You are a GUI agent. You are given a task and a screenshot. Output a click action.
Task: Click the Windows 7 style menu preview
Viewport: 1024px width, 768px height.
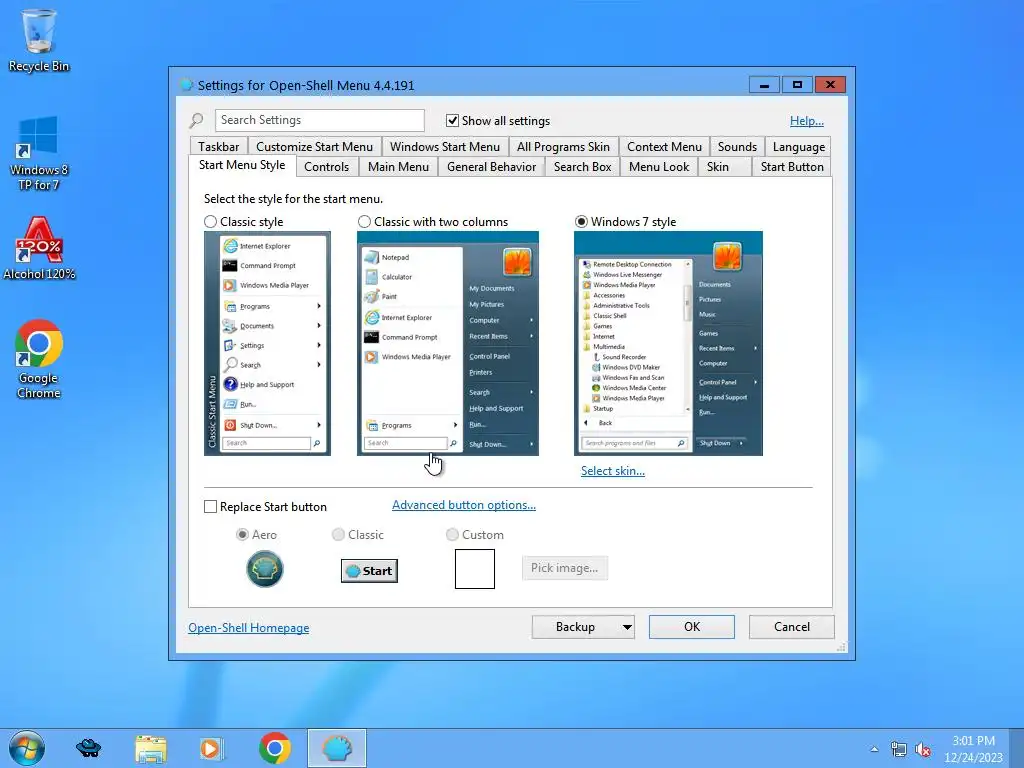pyautogui.click(x=668, y=344)
